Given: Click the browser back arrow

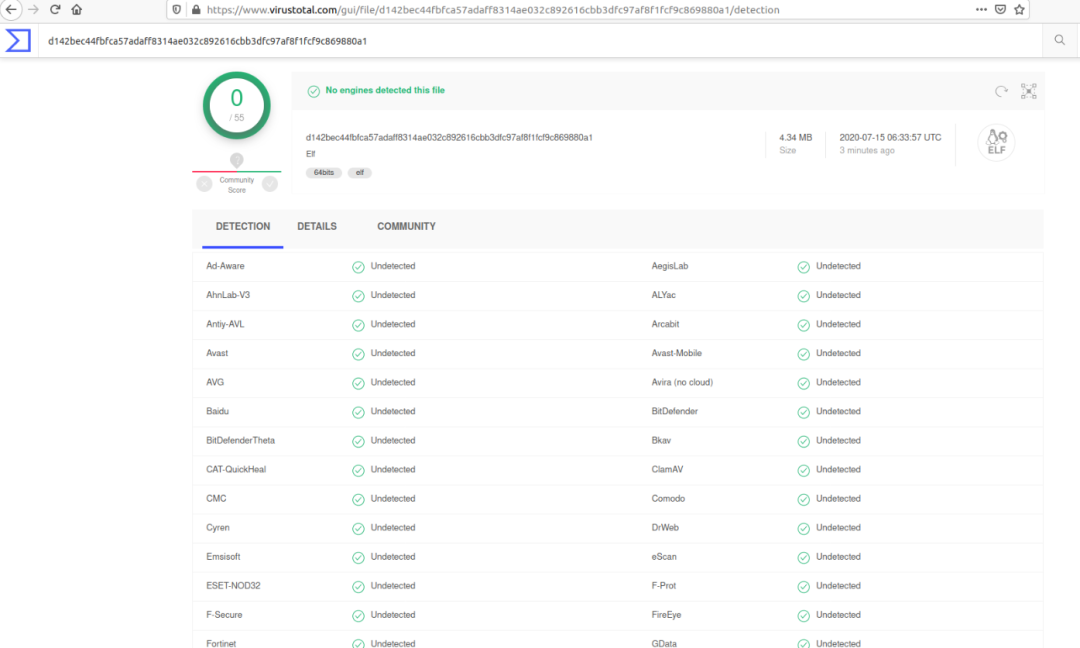Looking at the screenshot, I should coord(11,10).
